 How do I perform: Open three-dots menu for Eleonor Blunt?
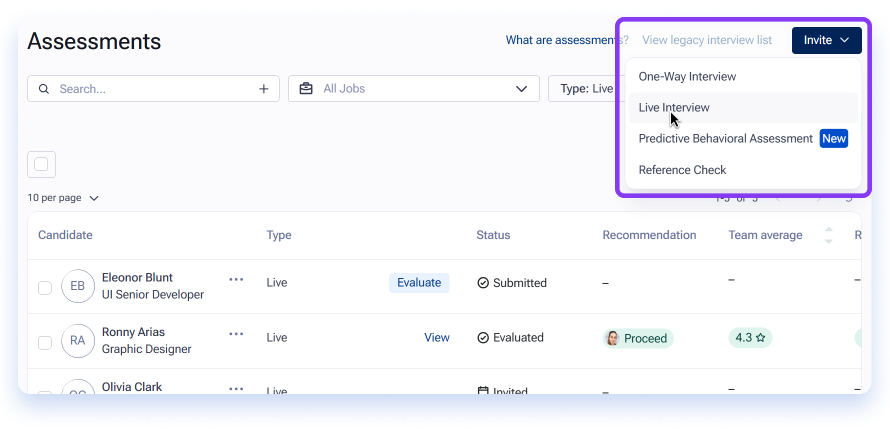236,279
